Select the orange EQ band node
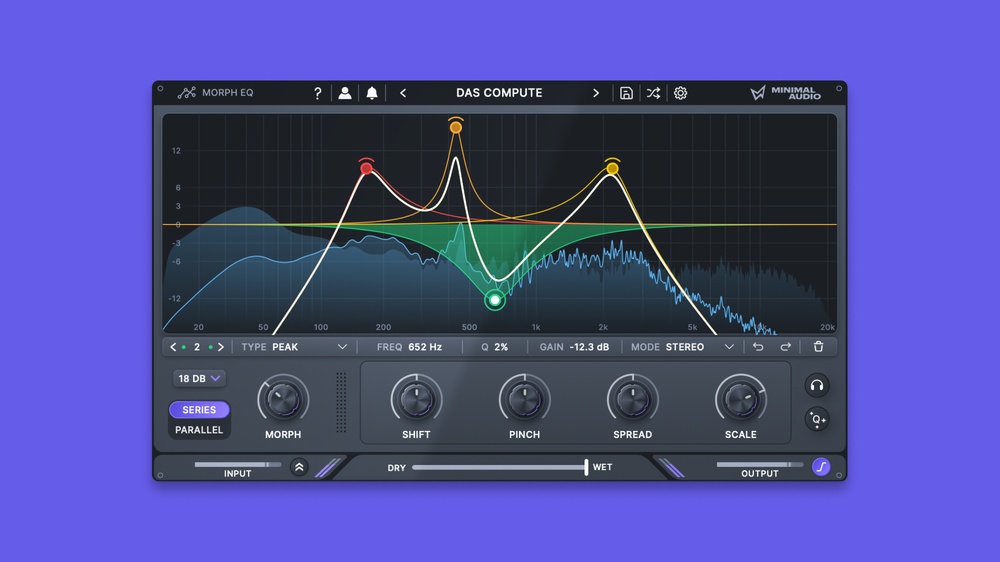Screen dimensions: 1000x562 tap(455, 128)
